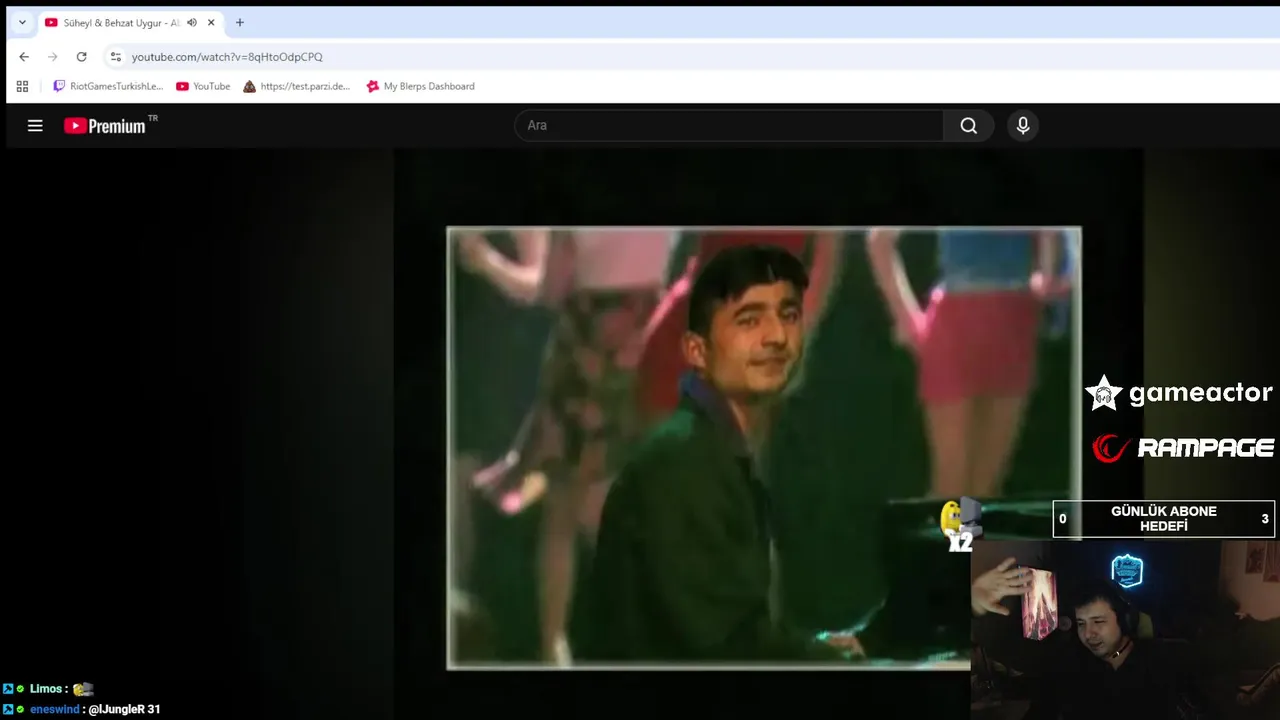Go forward to the next page
Screen dimensions: 1280x720
(x=53, y=57)
